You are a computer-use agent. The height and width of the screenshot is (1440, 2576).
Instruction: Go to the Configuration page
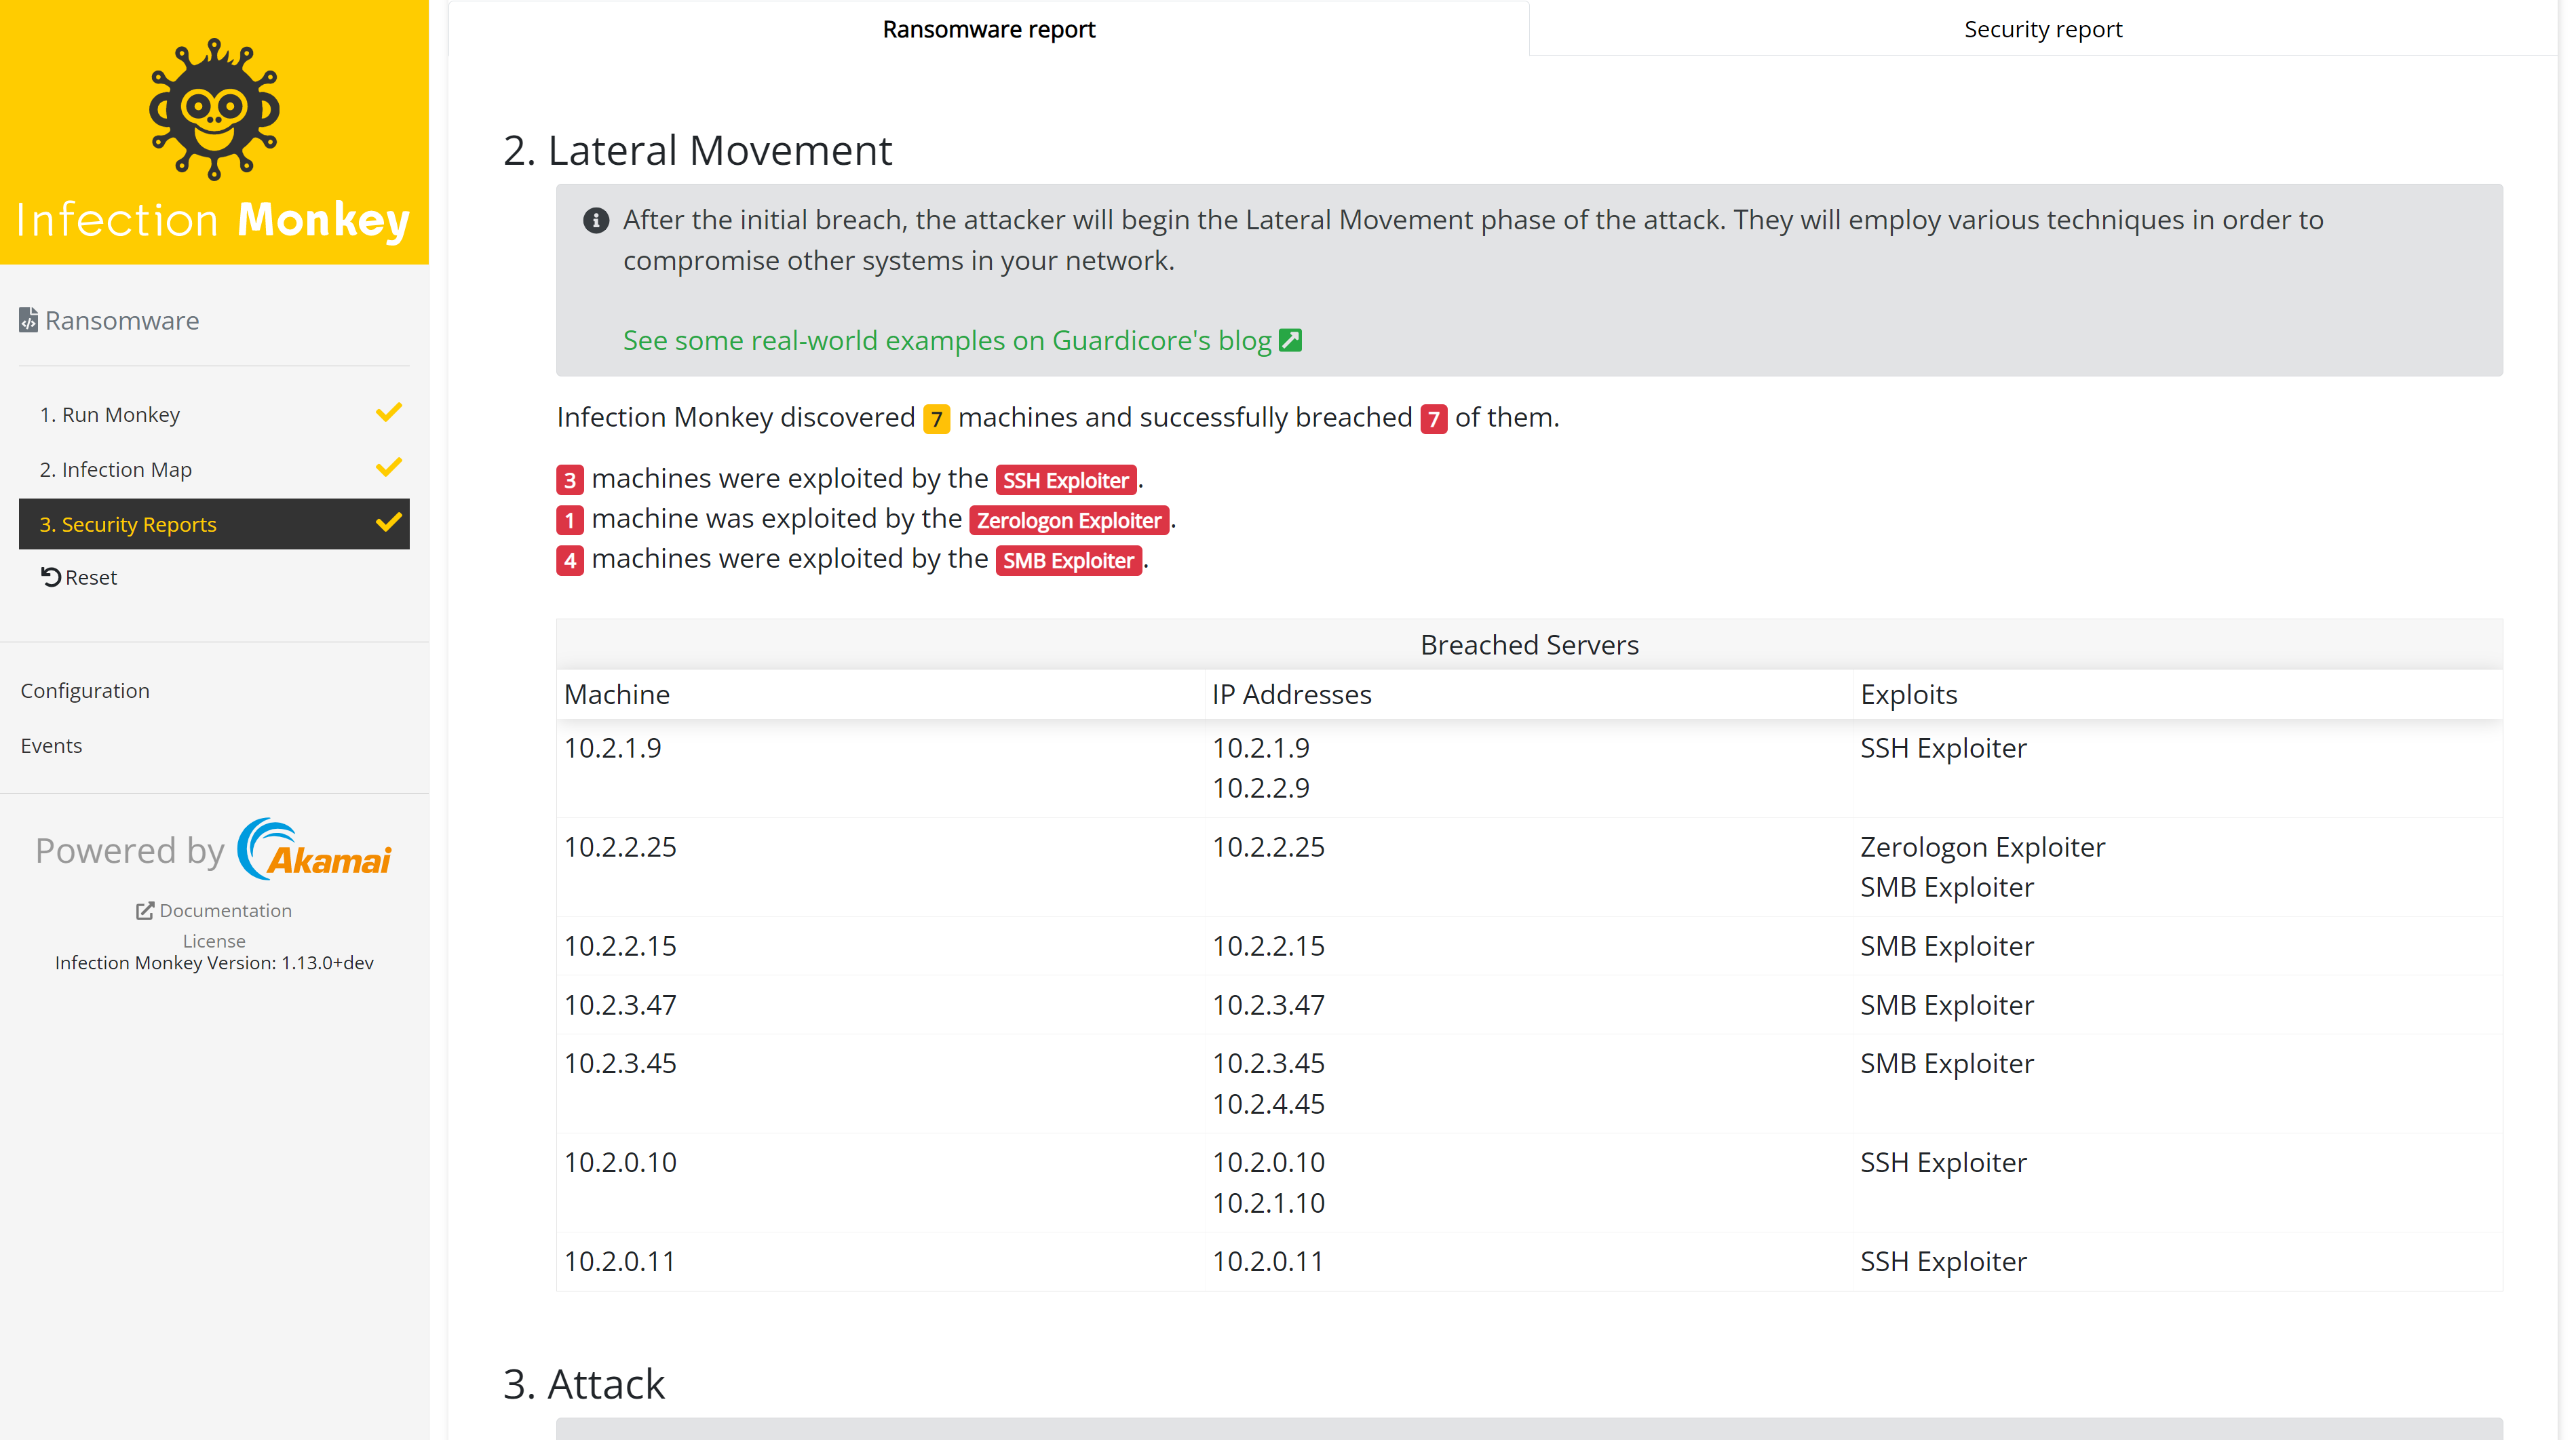coord(85,691)
